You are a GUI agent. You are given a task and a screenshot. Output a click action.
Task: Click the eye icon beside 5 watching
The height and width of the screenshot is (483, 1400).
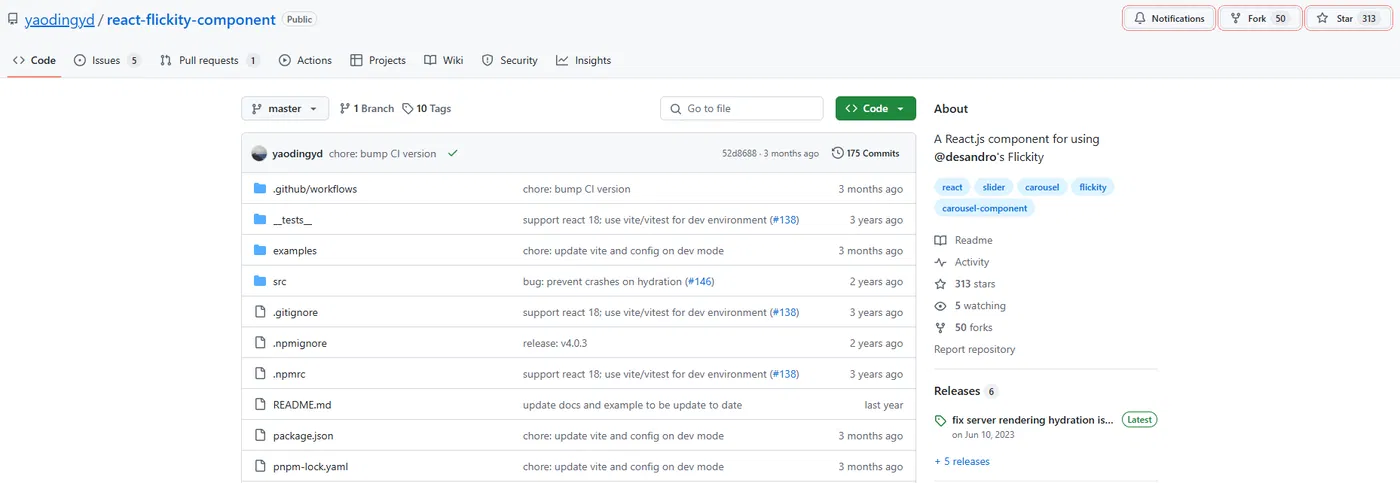click(940, 306)
